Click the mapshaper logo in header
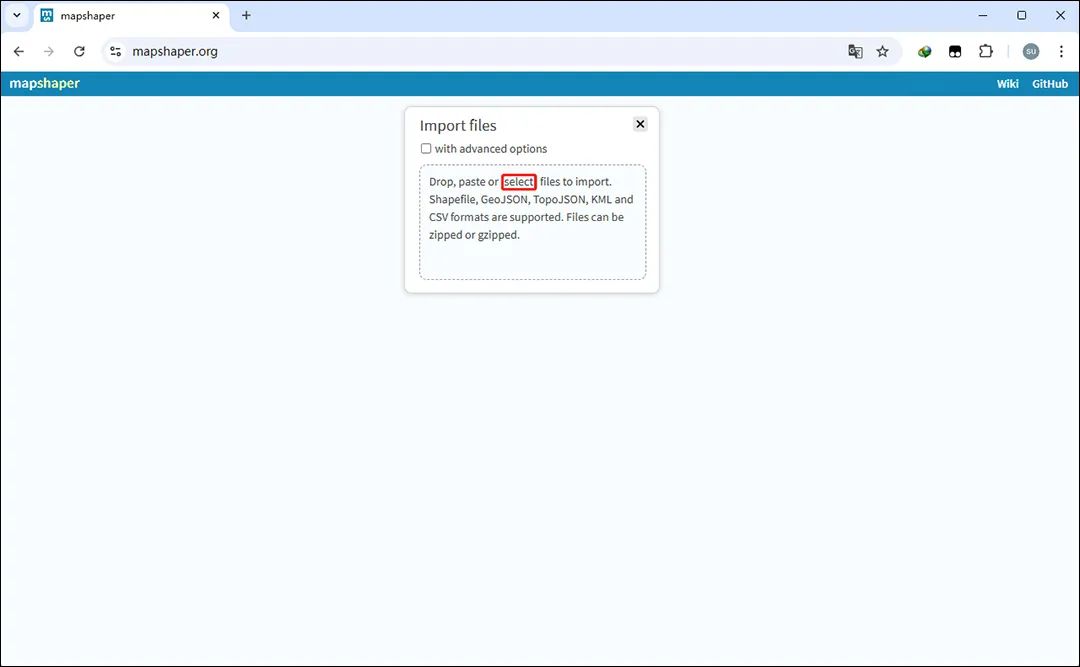The width and height of the screenshot is (1080, 667). point(45,83)
